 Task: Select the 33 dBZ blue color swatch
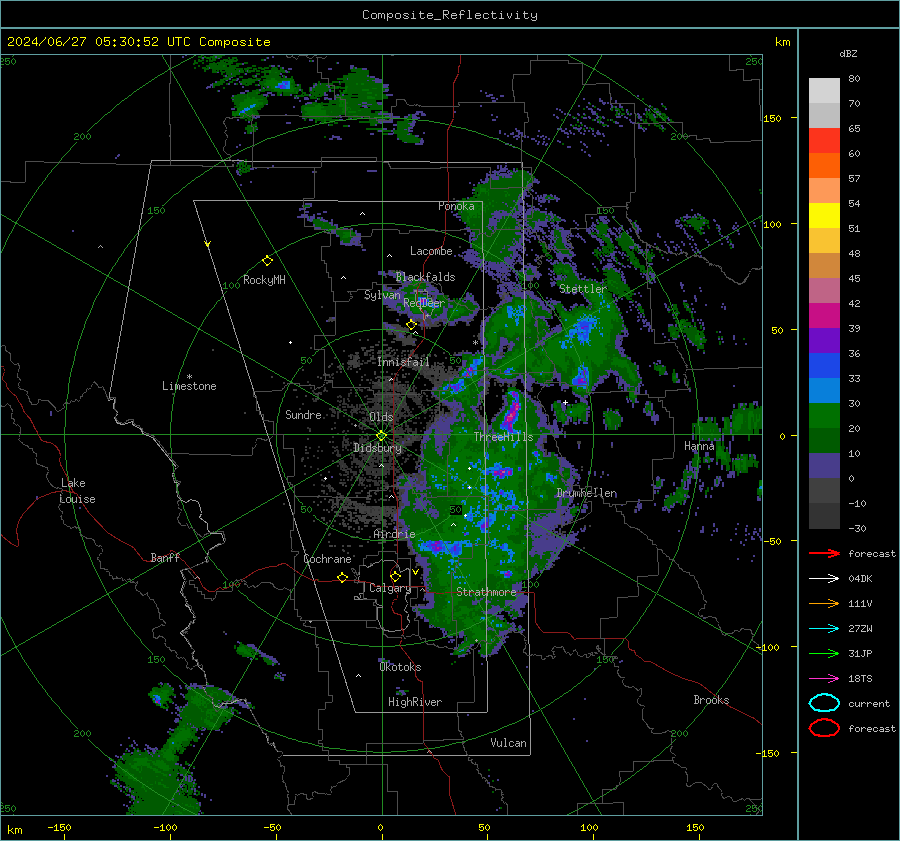(824, 390)
